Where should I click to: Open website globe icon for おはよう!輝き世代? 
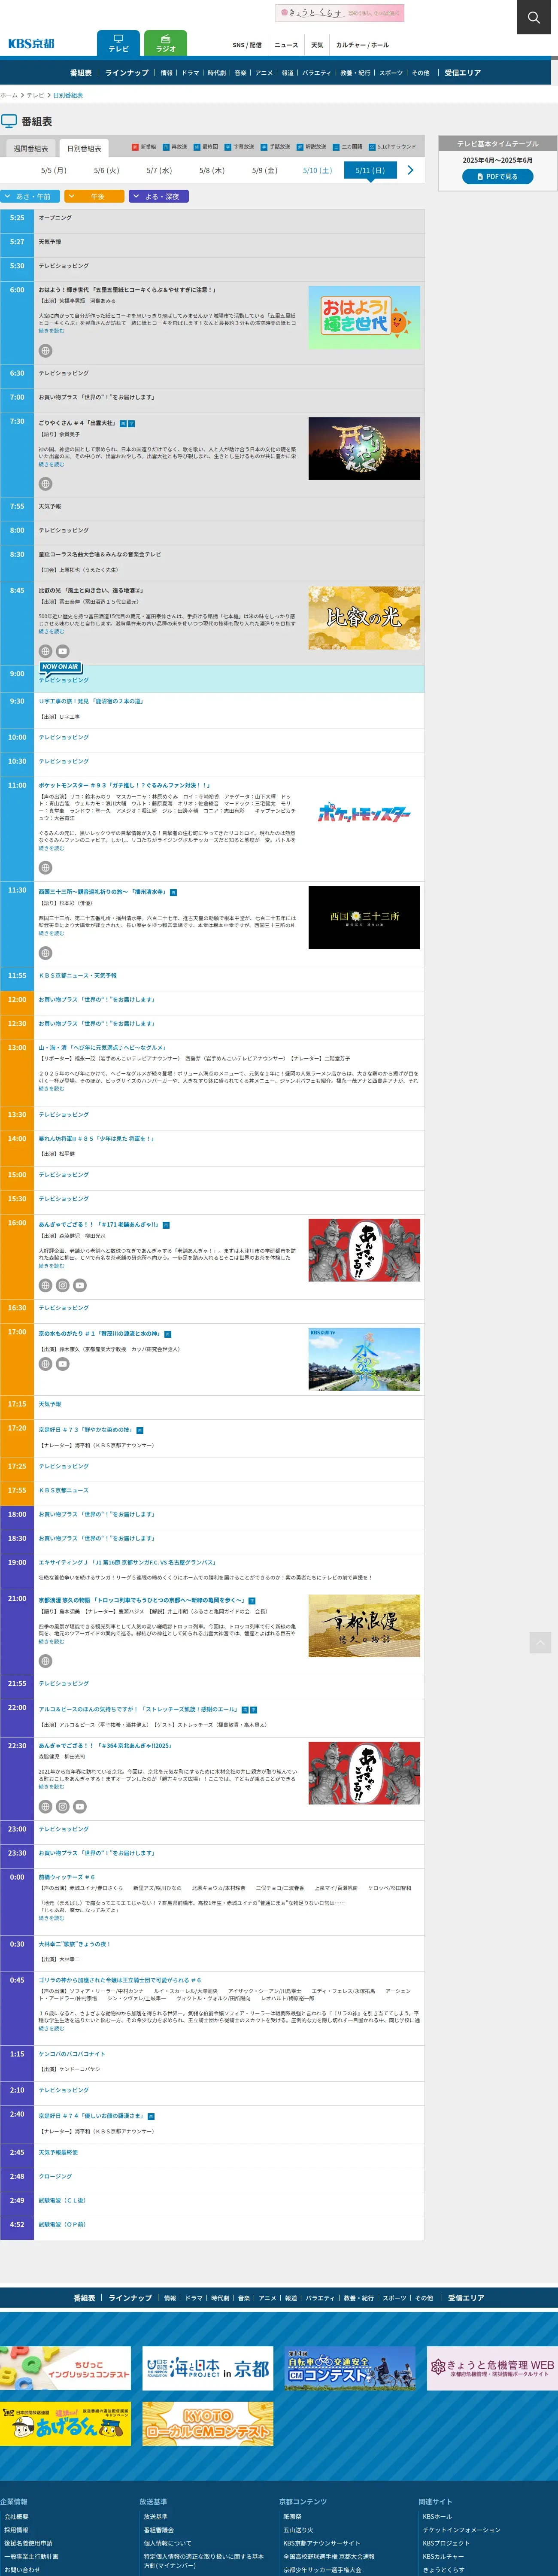click(45, 351)
